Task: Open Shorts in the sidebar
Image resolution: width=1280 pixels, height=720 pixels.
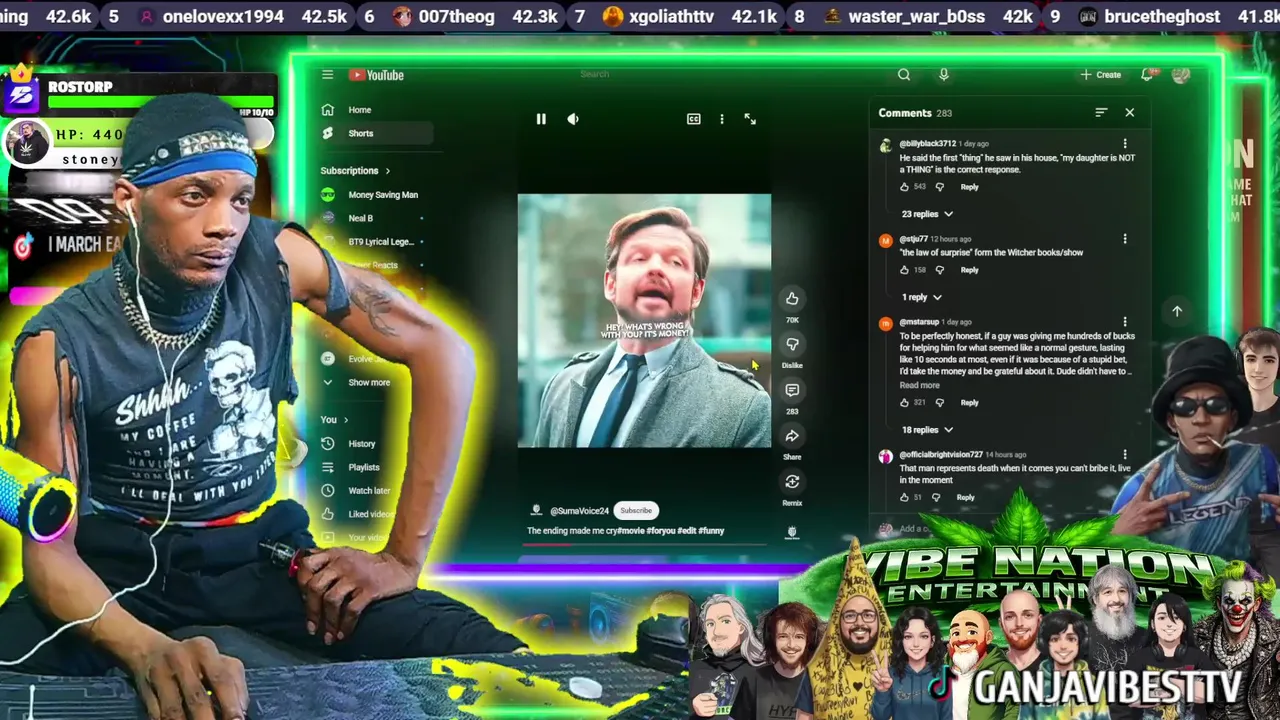Action: pyautogui.click(x=375, y=133)
